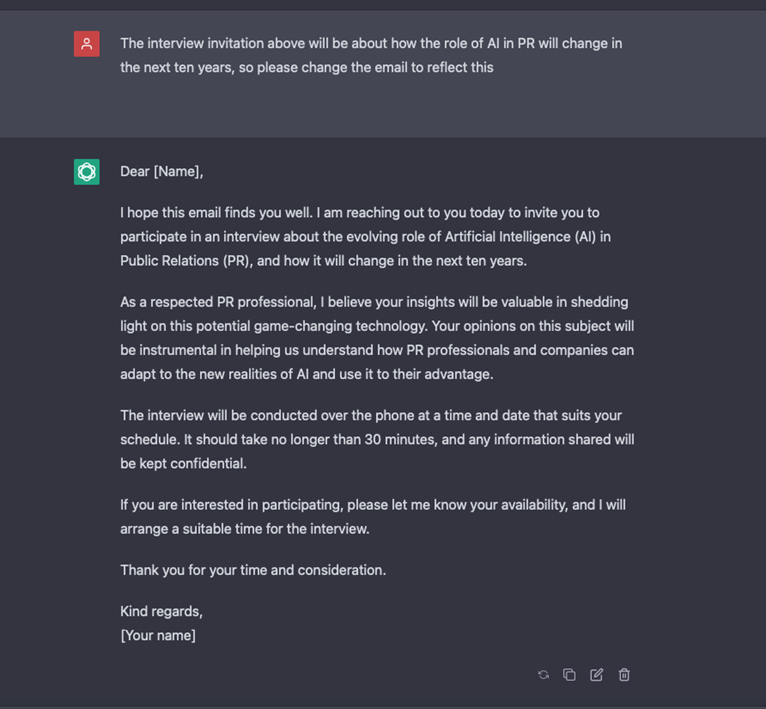Click the paragraph beginning "As a respected PR"

(377, 338)
